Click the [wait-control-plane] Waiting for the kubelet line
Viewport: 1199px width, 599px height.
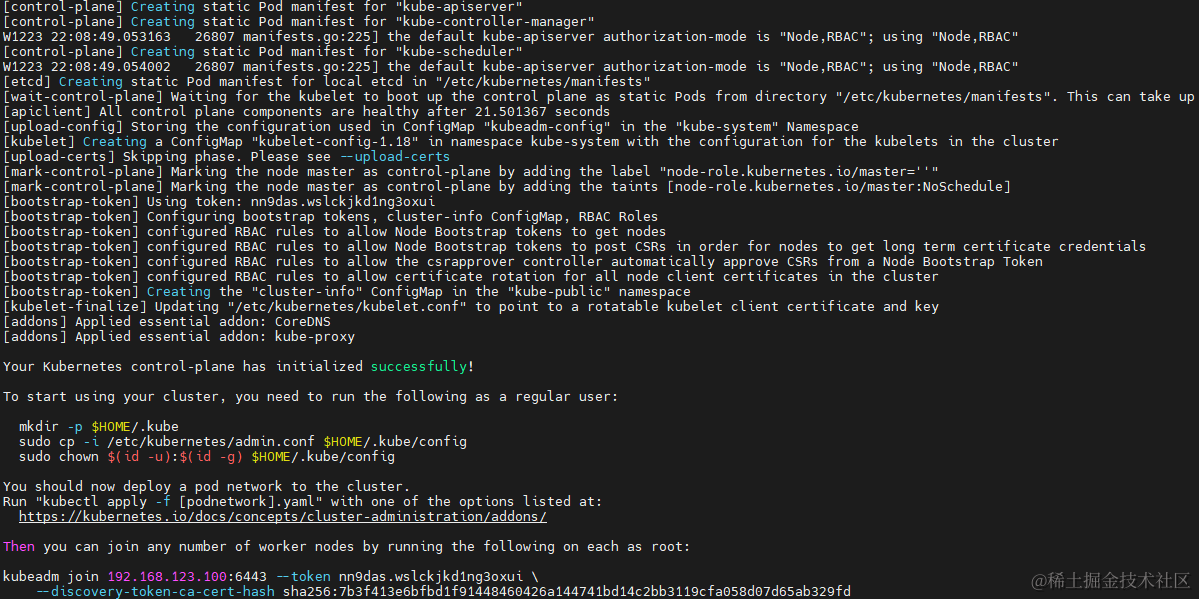[x=600, y=97]
